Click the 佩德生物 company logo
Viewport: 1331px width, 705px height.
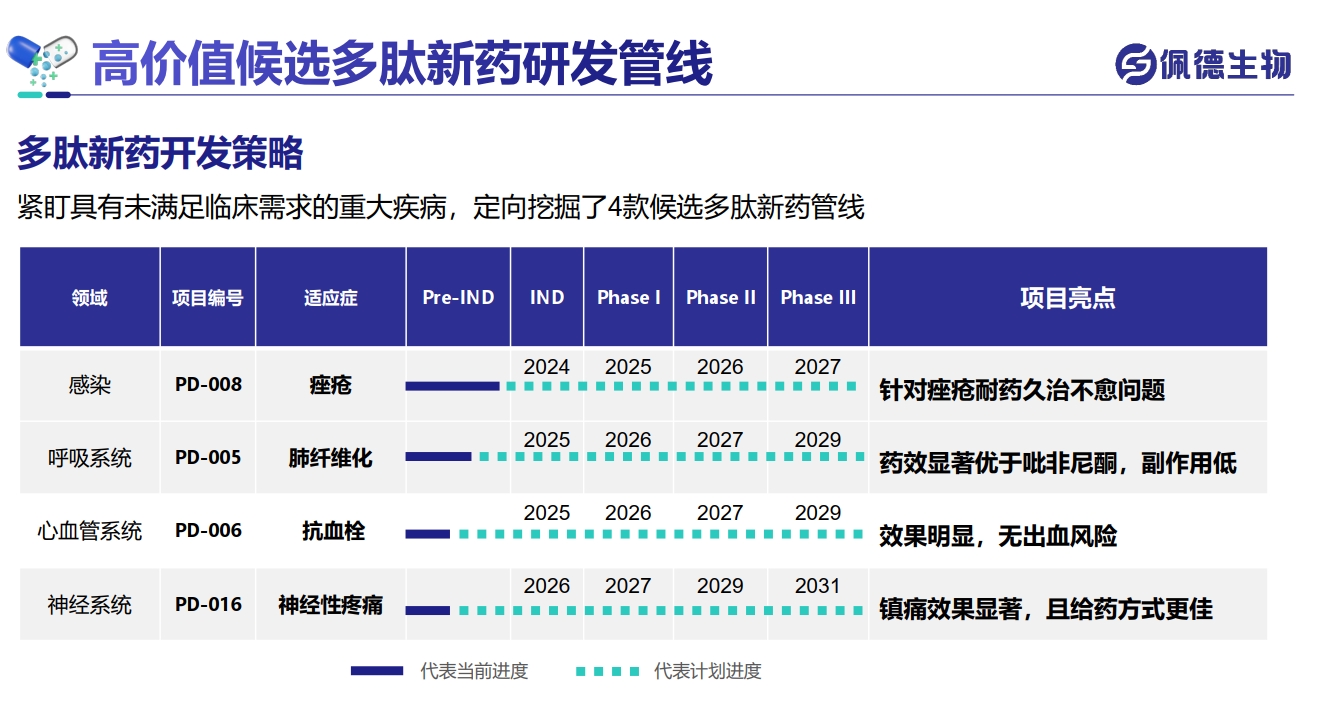(1203, 64)
